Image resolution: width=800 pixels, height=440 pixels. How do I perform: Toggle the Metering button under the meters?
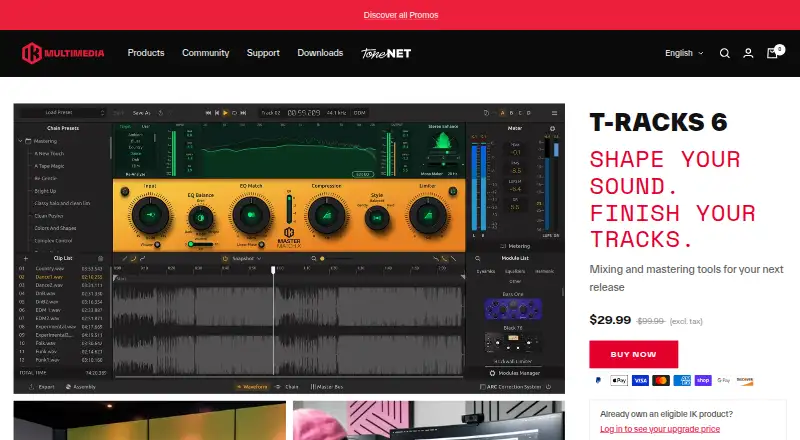pyautogui.click(x=515, y=246)
